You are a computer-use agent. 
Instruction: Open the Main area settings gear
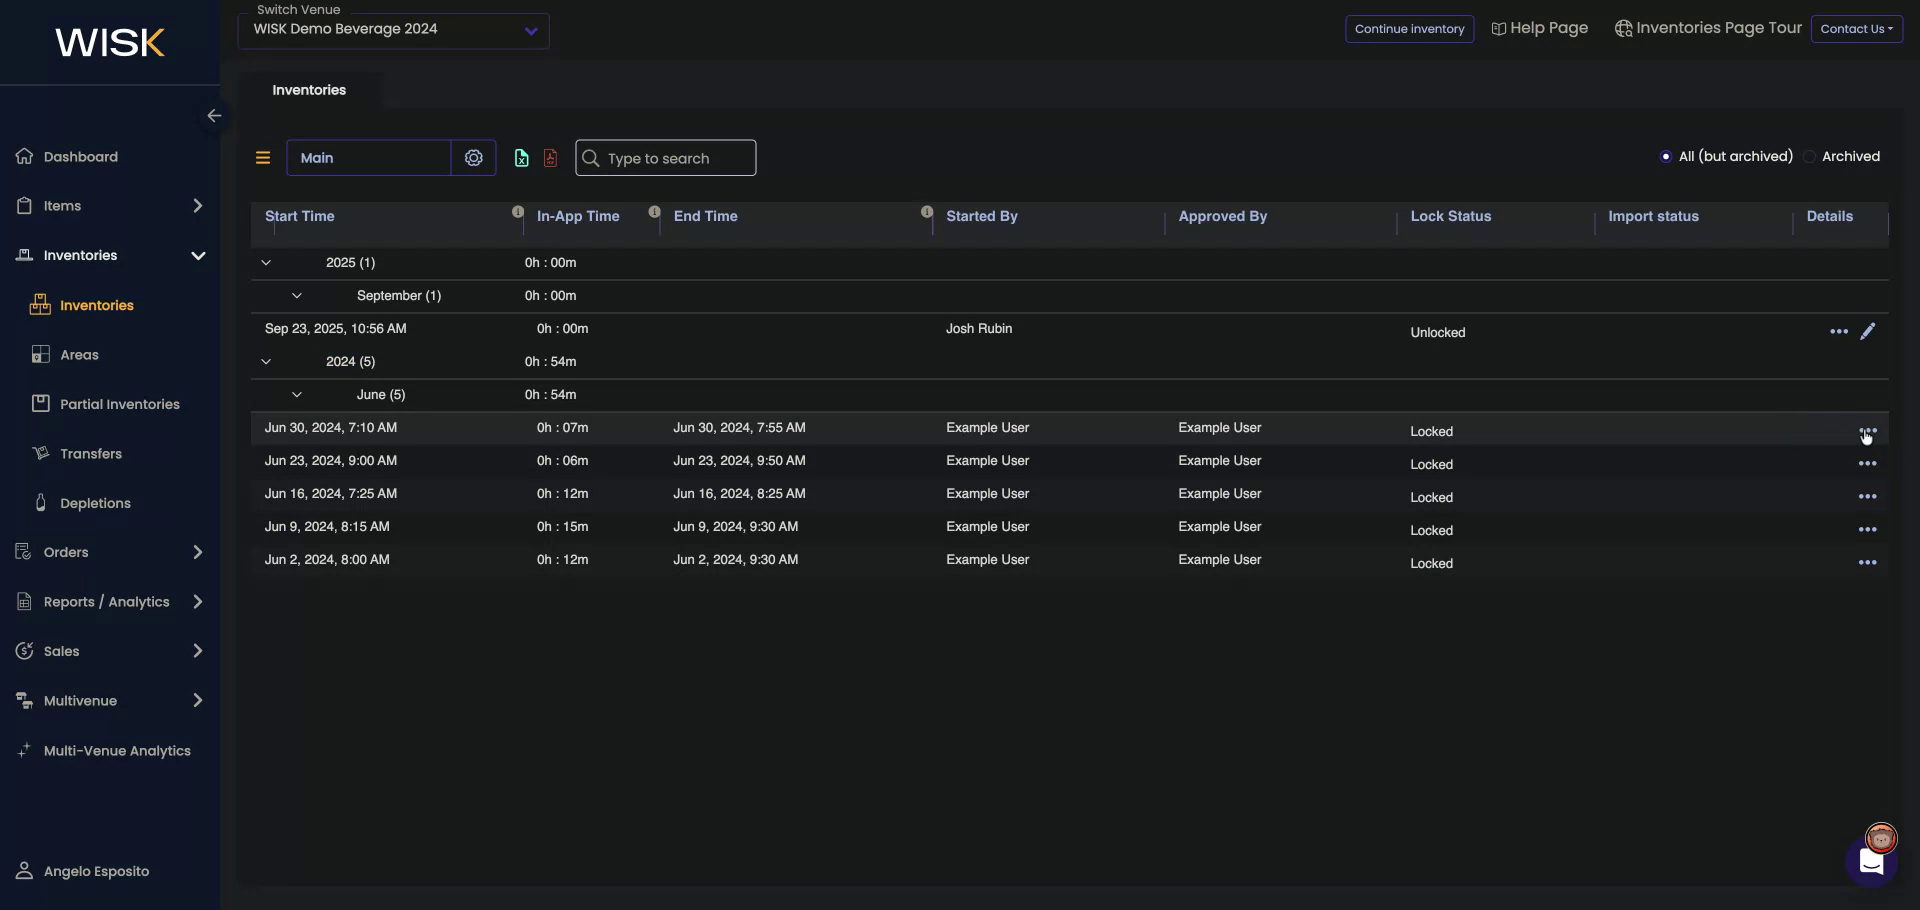point(474,157)
